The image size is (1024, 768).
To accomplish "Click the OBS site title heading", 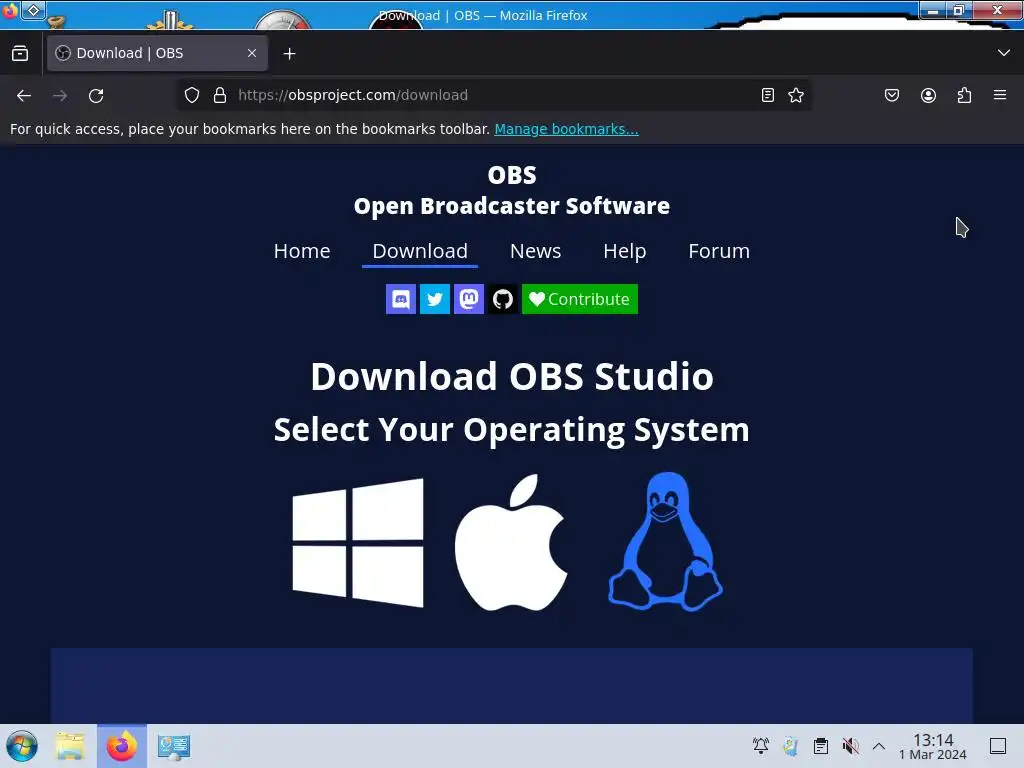I will (x=512, y=190).
